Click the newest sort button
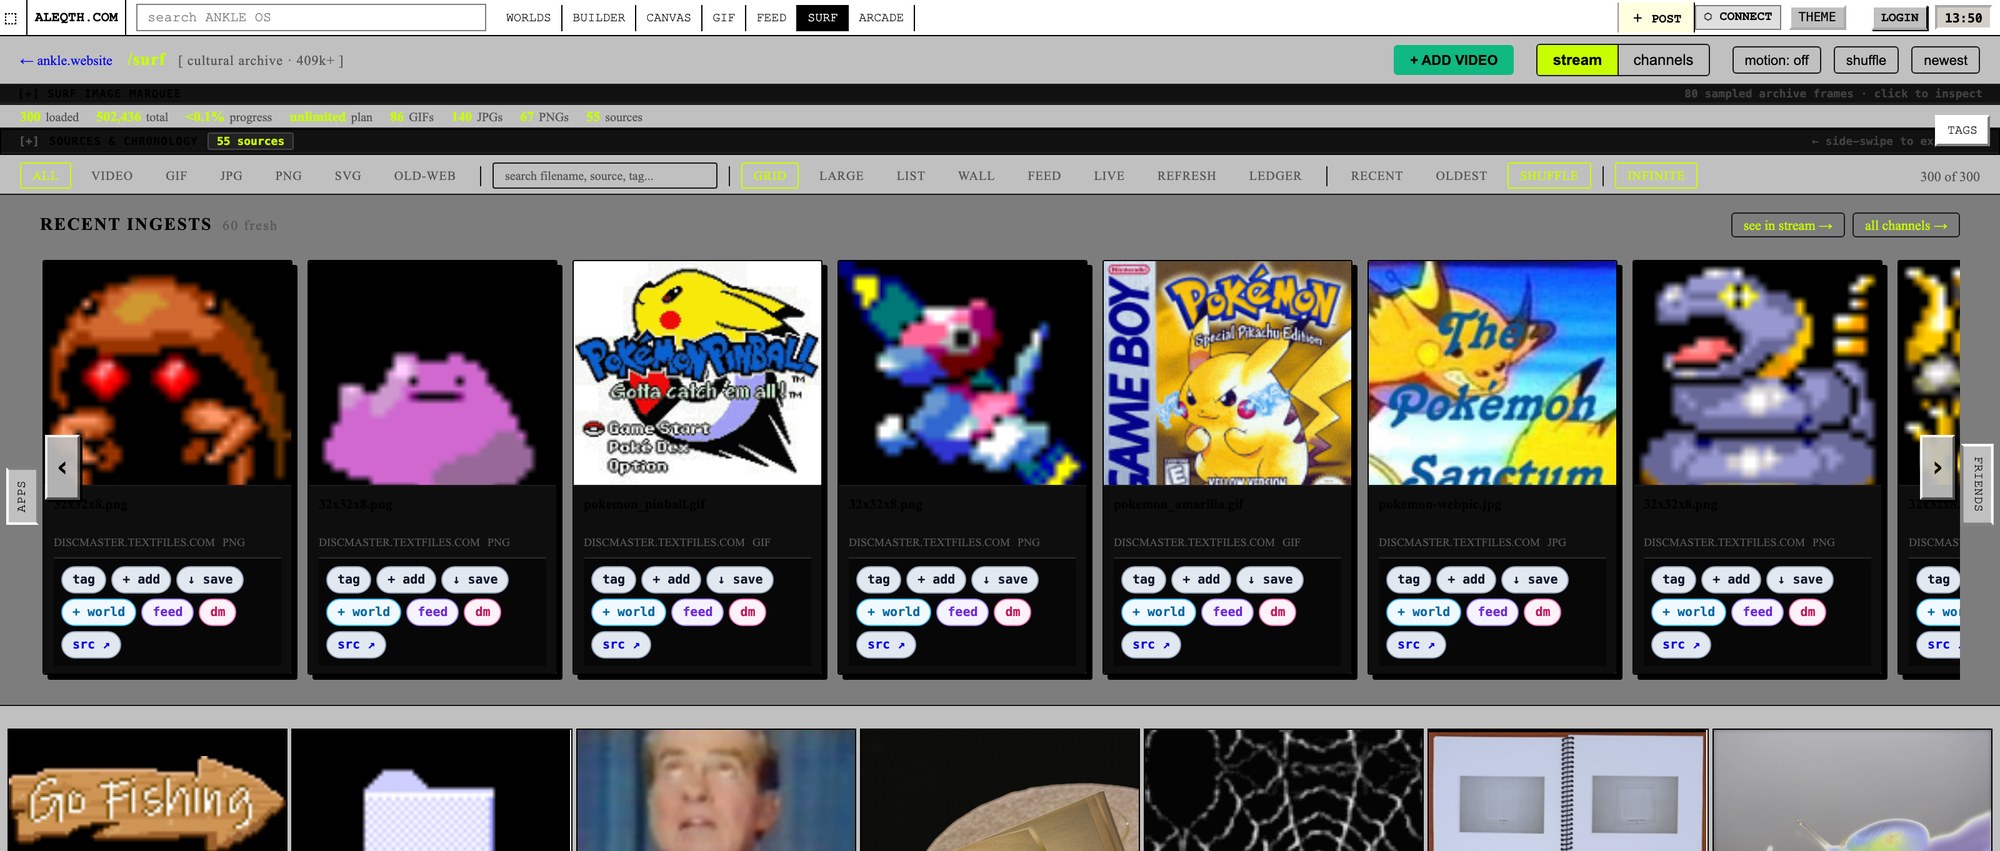Screen dimensions: 2000x851 (1945, 60)
